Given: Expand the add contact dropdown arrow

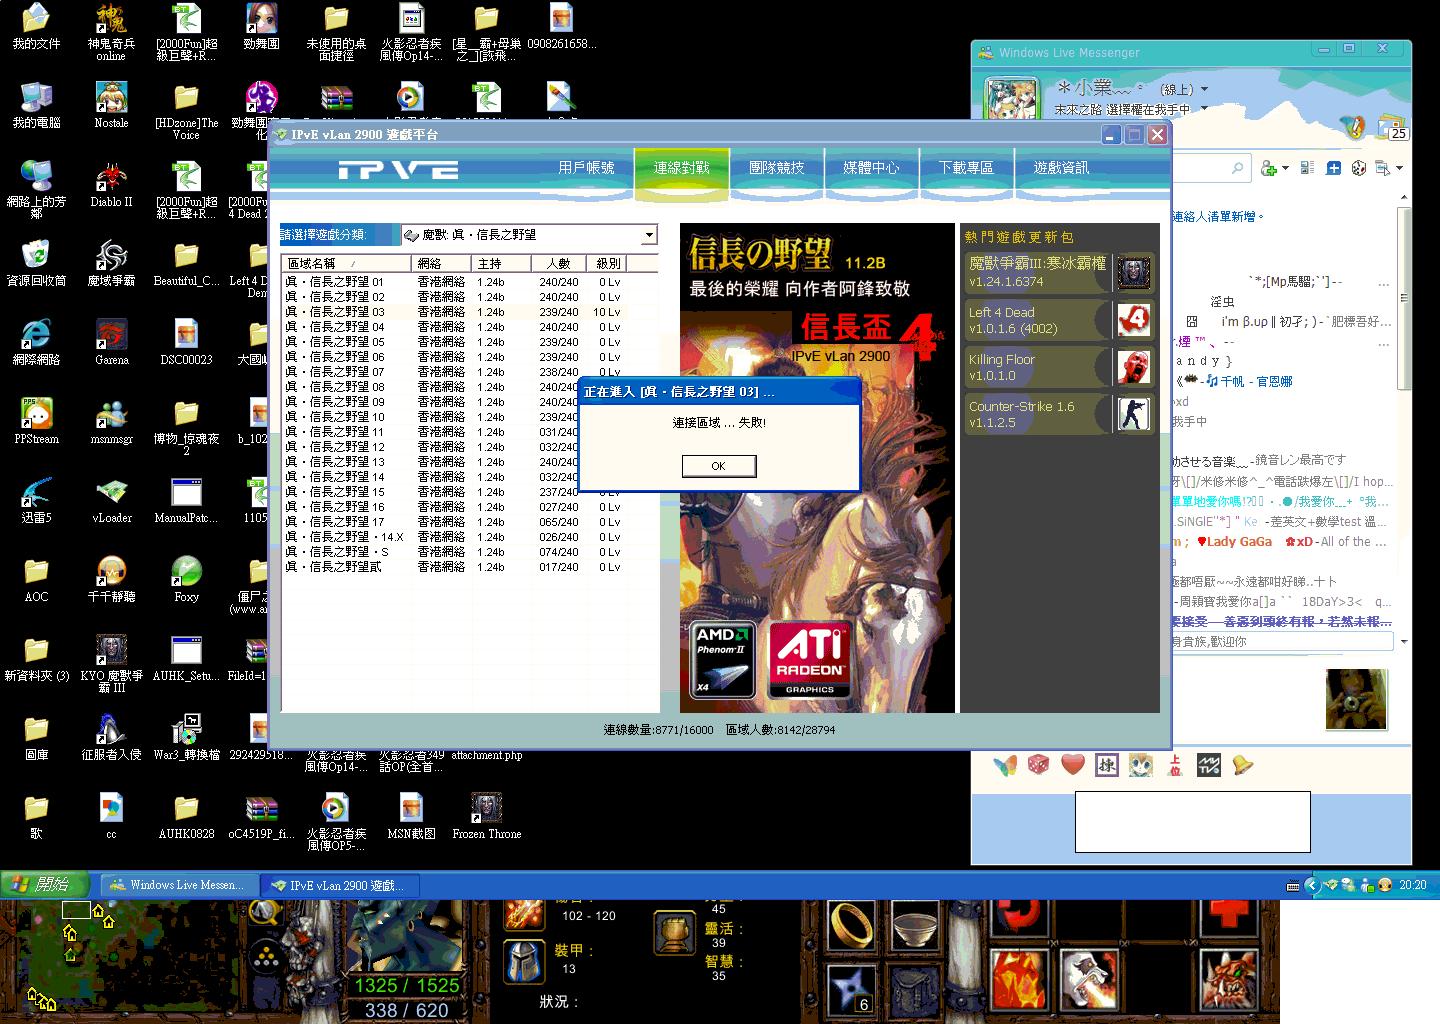Looking at the screenshot, I should [1285, 168].
